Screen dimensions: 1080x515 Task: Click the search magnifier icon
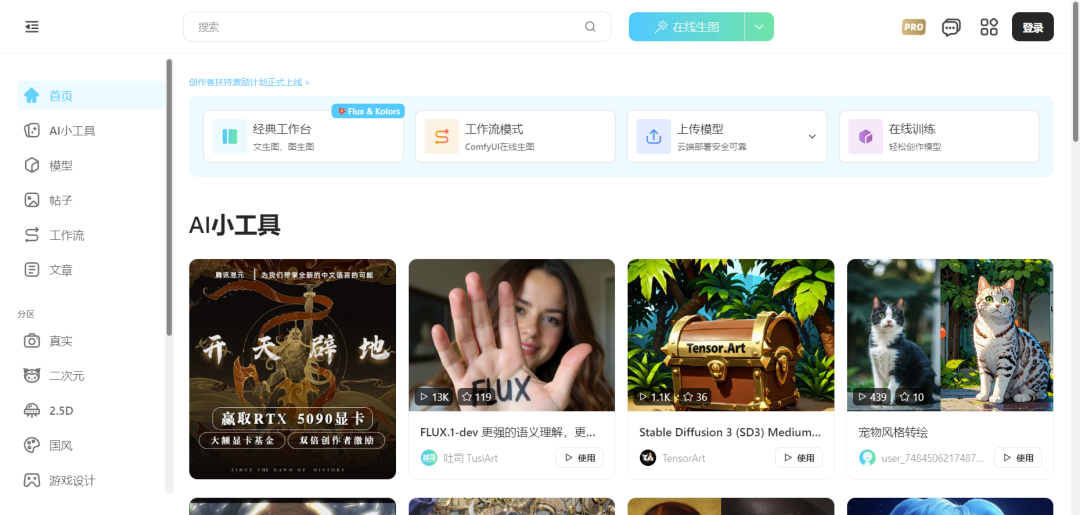pyautogui.click(x=590, y=27)
